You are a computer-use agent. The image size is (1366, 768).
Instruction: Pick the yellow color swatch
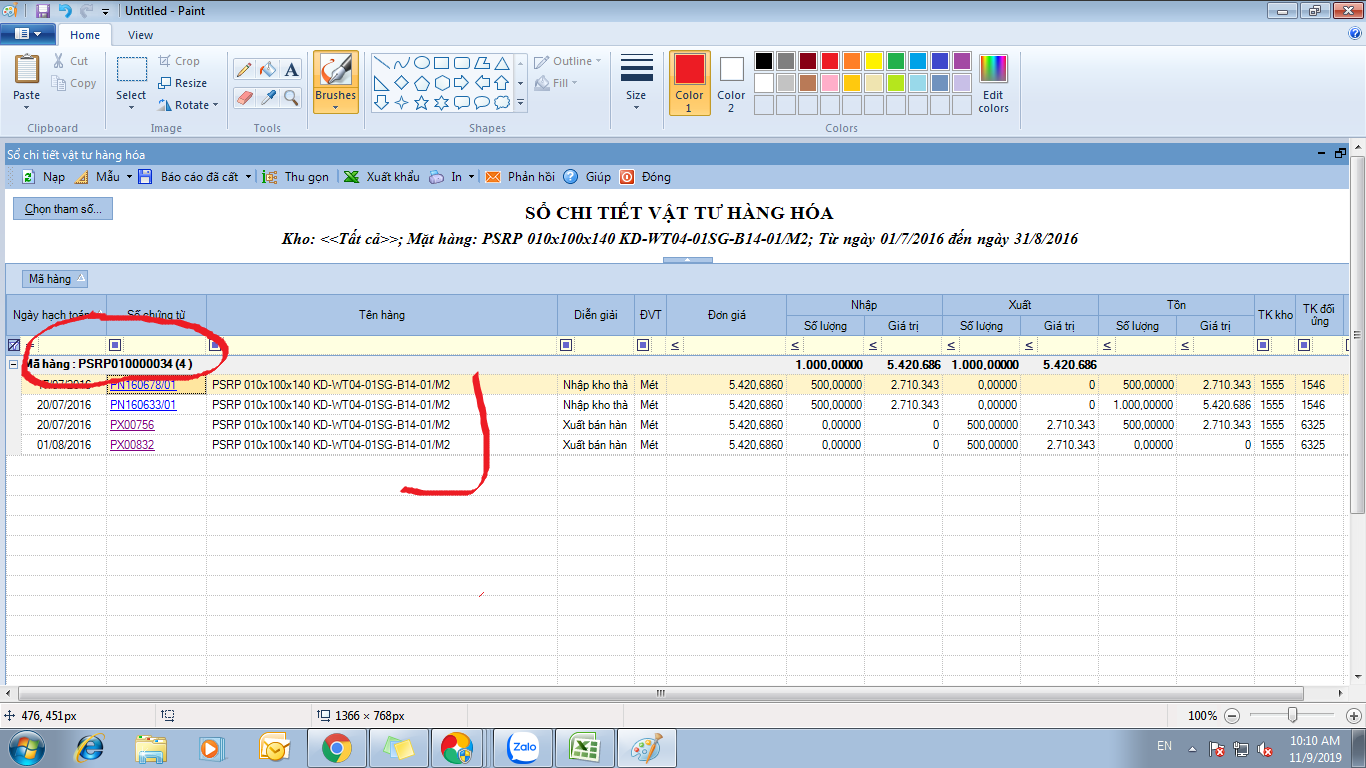tap(873, 61)
